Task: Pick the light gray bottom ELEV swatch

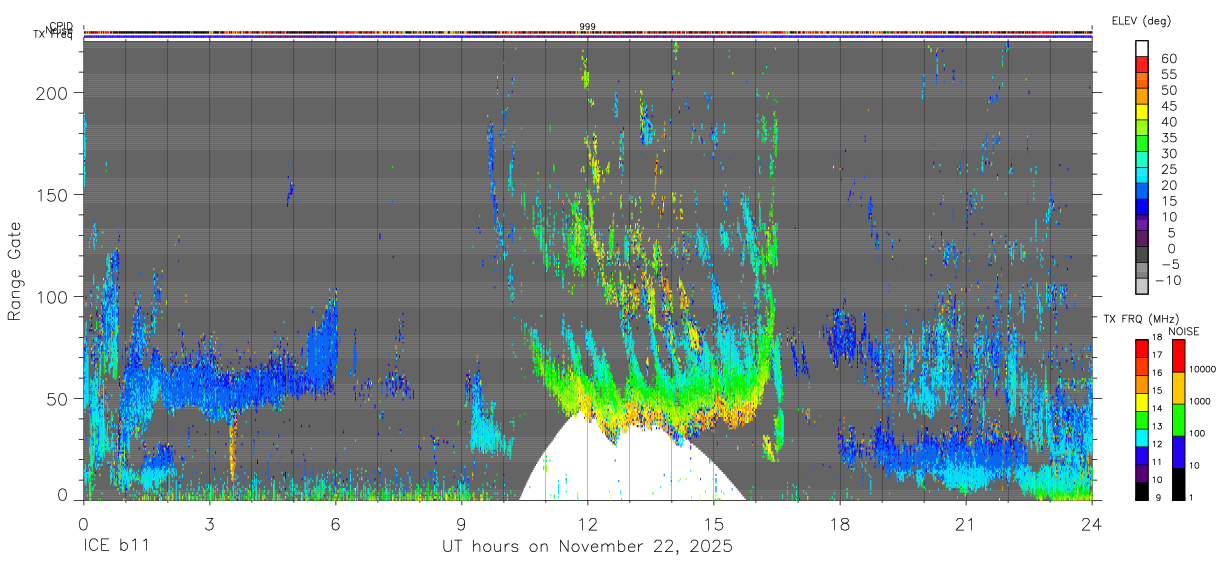Action: pyautogui.click(x=1142, y=286)
